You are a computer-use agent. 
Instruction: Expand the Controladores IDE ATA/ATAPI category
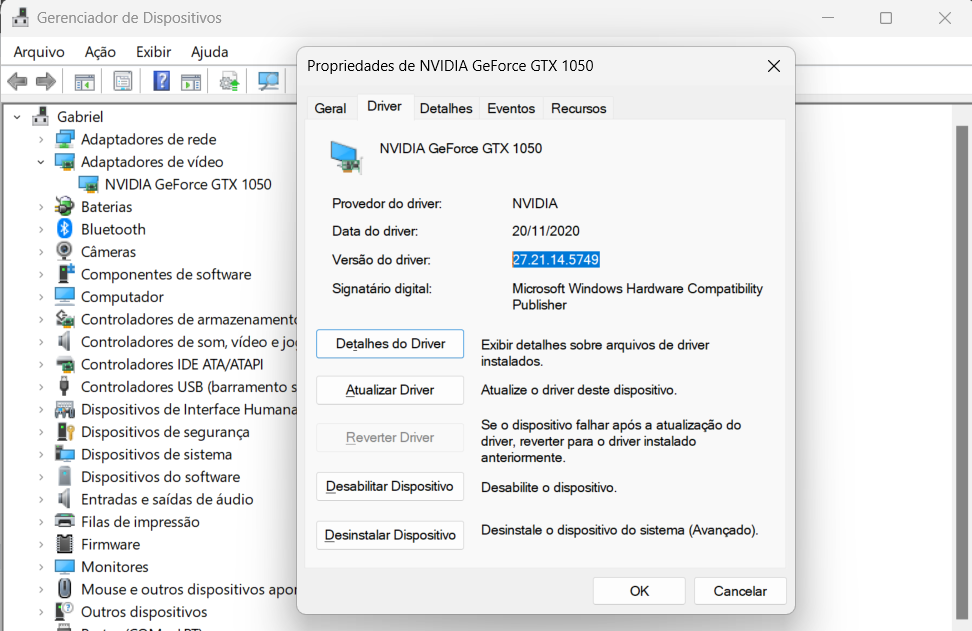pyautogui.click(x=41, y=364)
